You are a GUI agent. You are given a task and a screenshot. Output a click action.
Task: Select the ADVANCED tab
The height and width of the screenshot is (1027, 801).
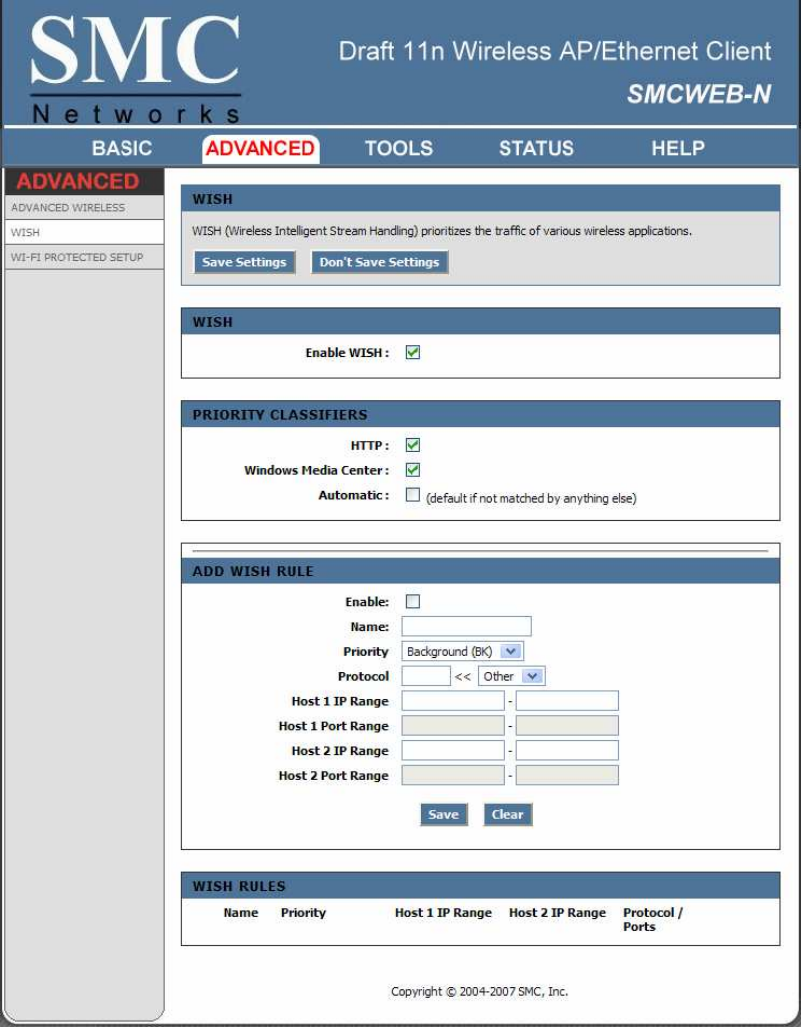pyautogui.click(x=260, y=148)
